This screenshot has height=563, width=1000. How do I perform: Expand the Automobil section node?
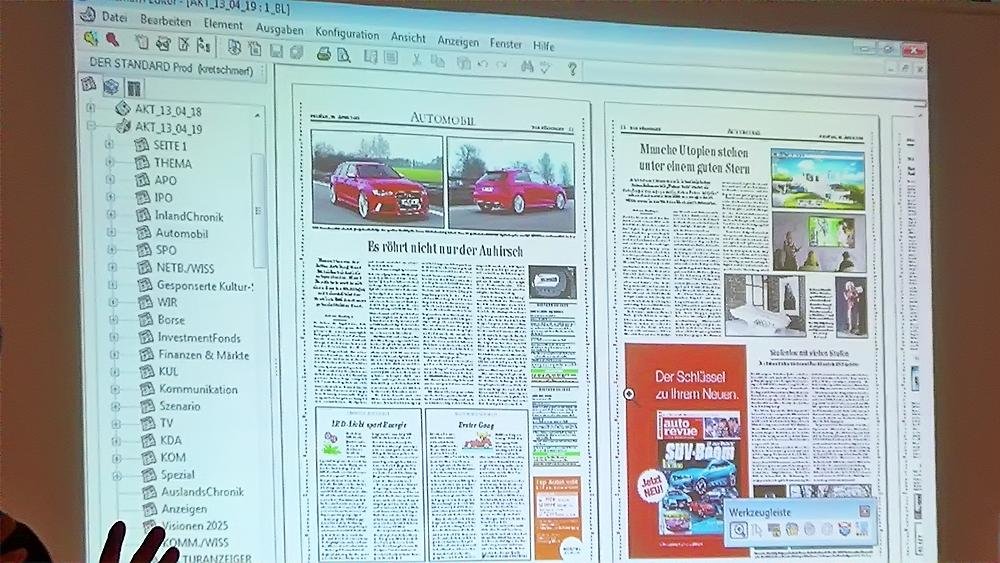(110, 232)
